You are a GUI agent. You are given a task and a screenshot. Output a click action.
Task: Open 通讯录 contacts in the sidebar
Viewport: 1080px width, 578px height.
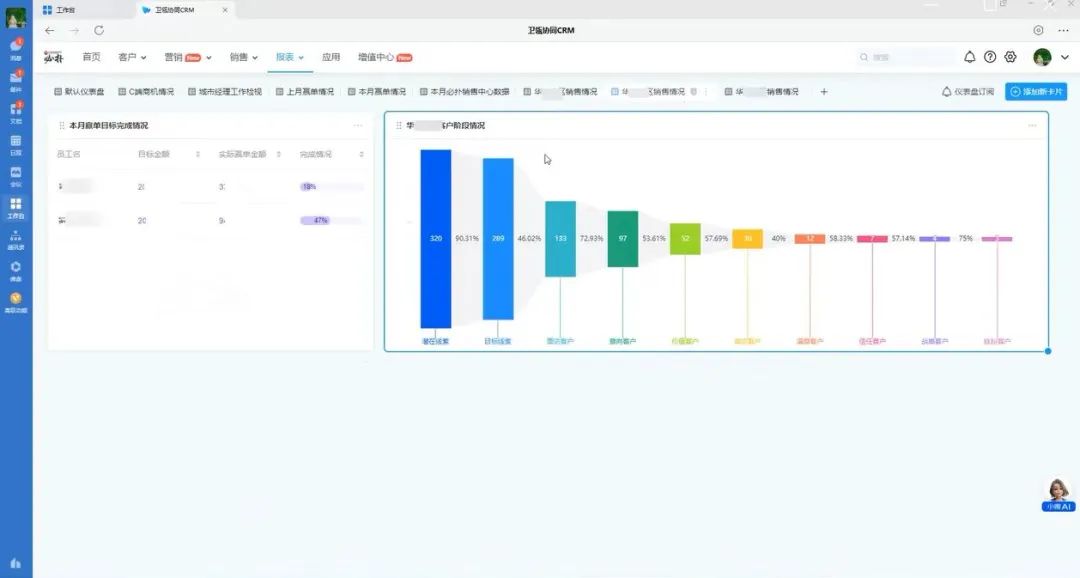(16, 239)
